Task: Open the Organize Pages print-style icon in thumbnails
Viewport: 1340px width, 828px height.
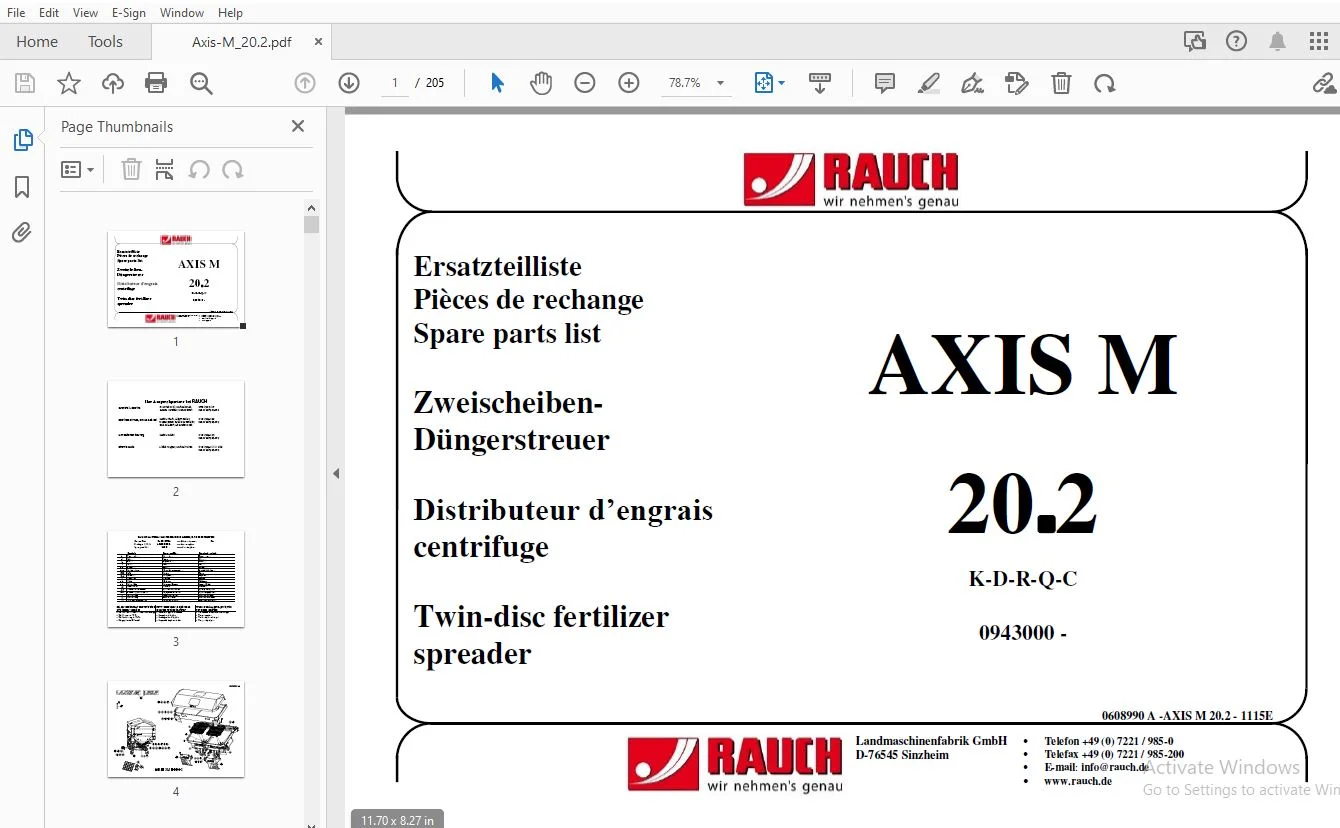Action: point(165,170)
